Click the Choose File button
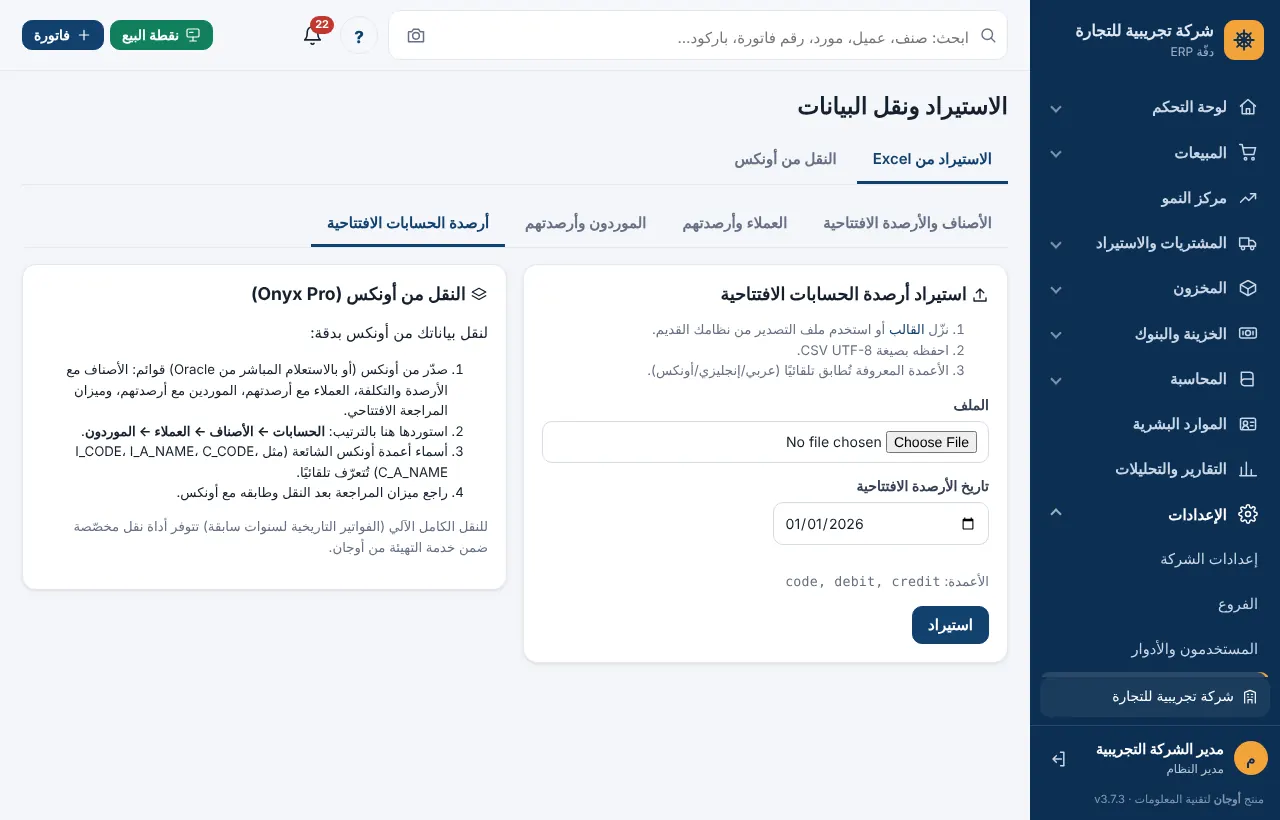This screenshot has height=820, width=1280. point(931,442)
